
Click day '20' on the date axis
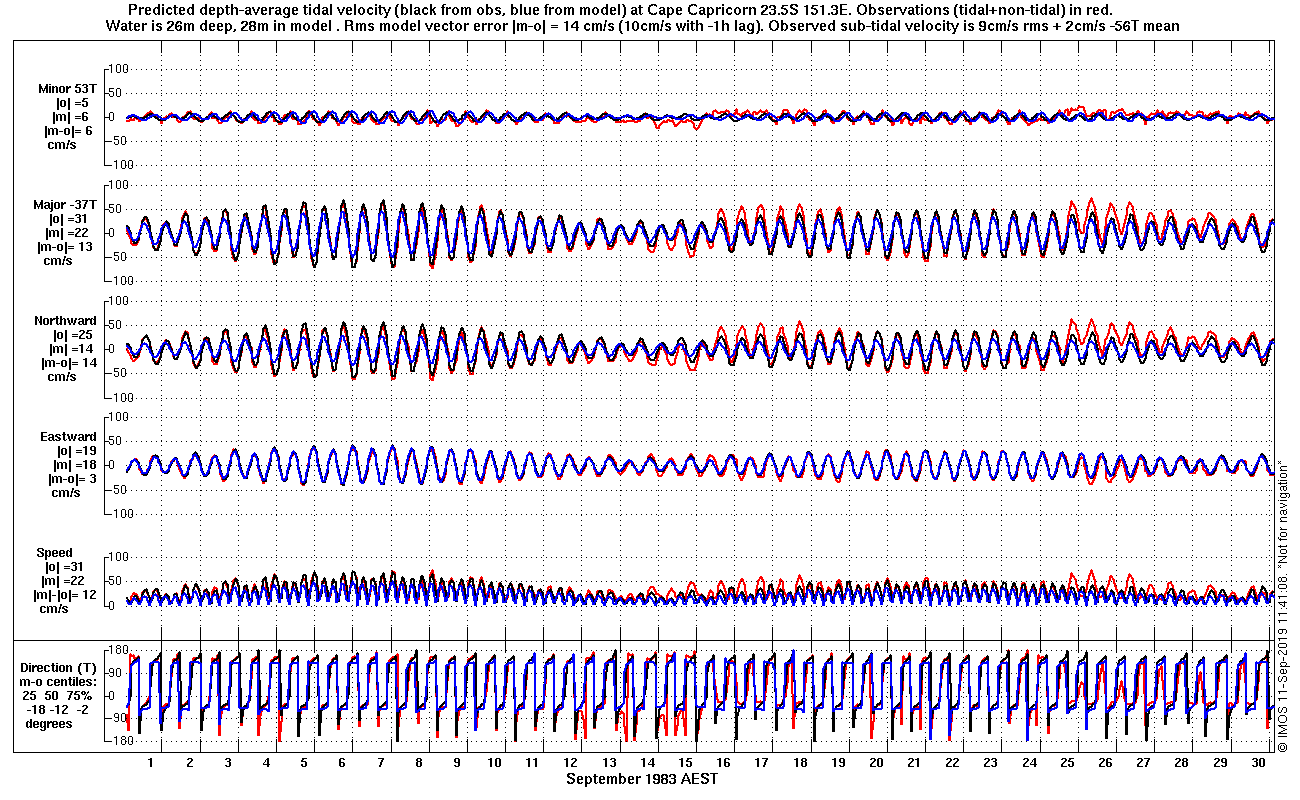pos(877,763)
